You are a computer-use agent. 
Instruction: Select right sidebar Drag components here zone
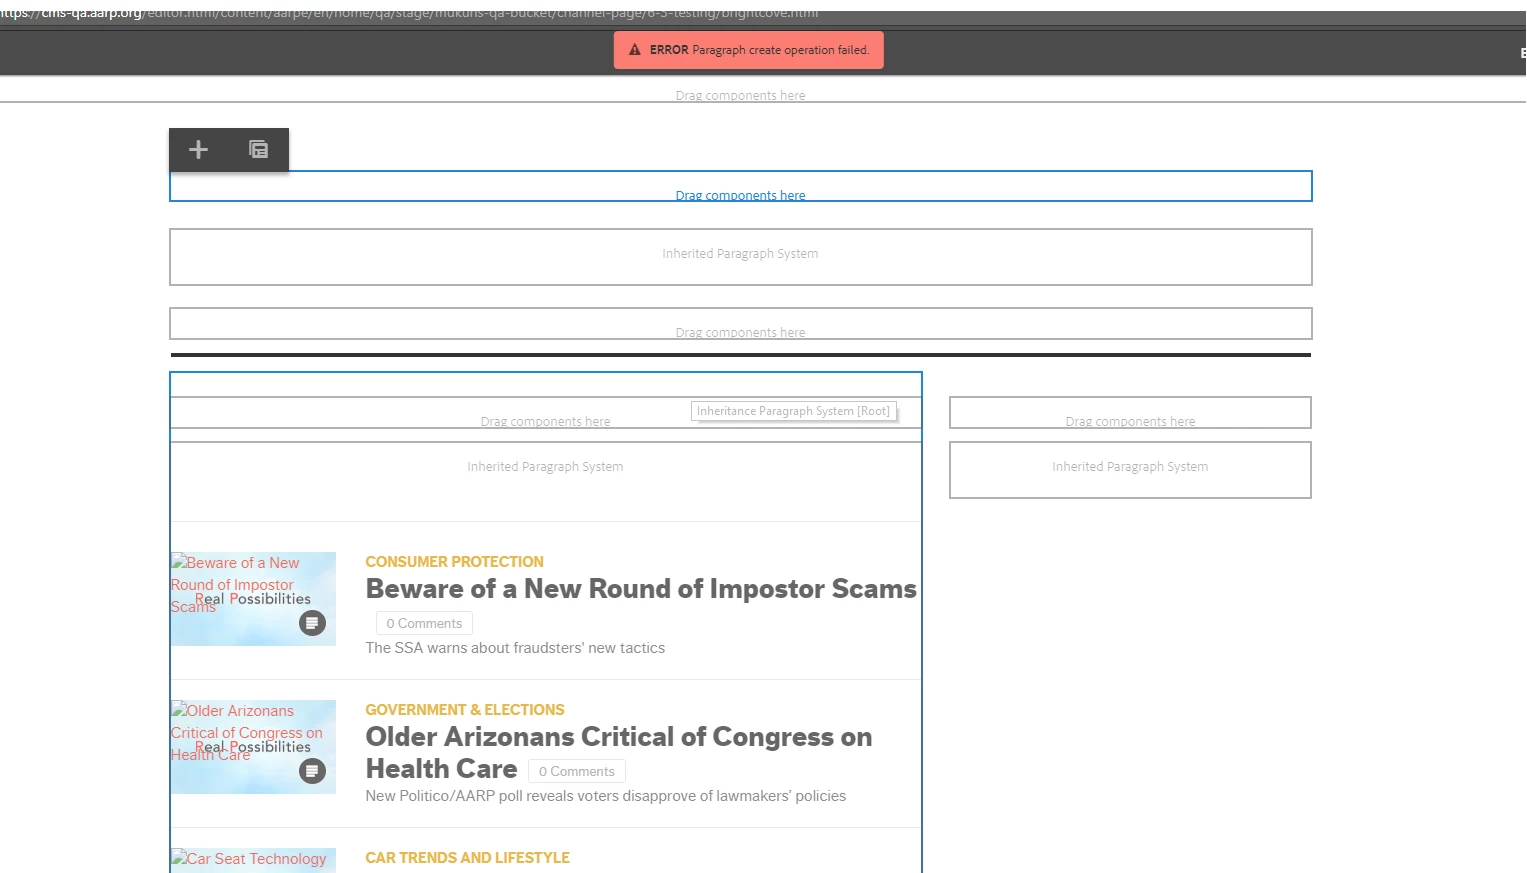tap(1130, 413)
